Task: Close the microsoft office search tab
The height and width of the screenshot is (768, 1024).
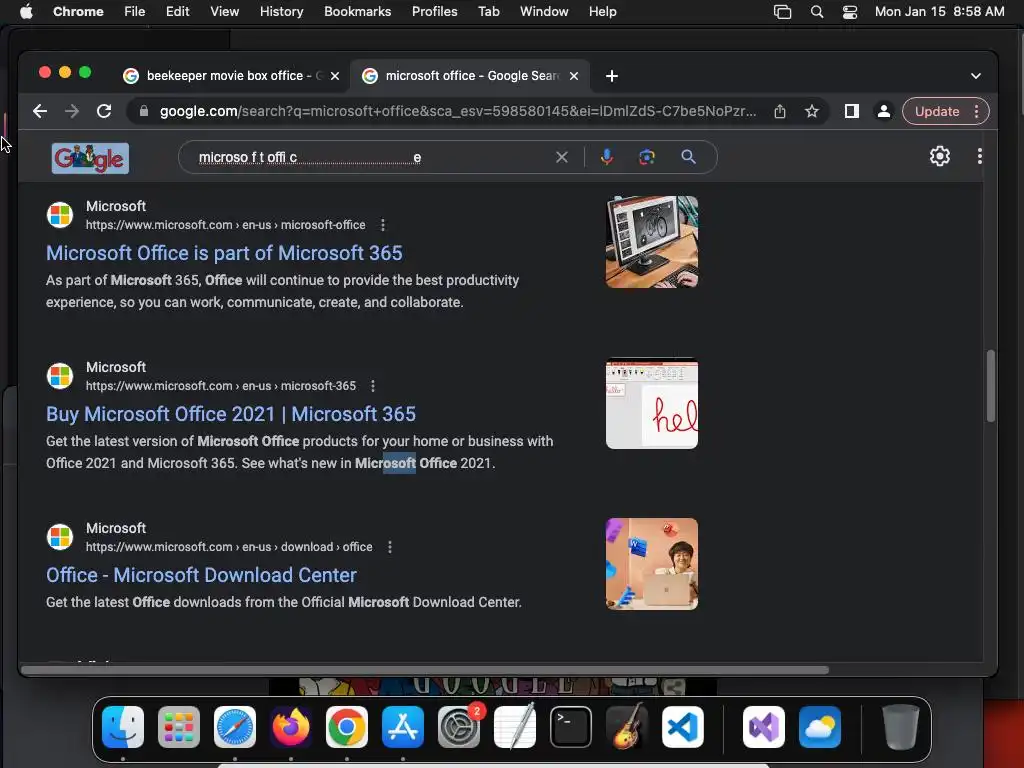Action: (x=574, y=76)
